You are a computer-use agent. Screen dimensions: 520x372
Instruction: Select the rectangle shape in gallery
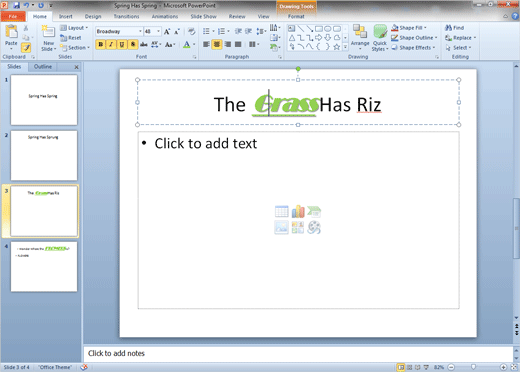pos(319,29)
